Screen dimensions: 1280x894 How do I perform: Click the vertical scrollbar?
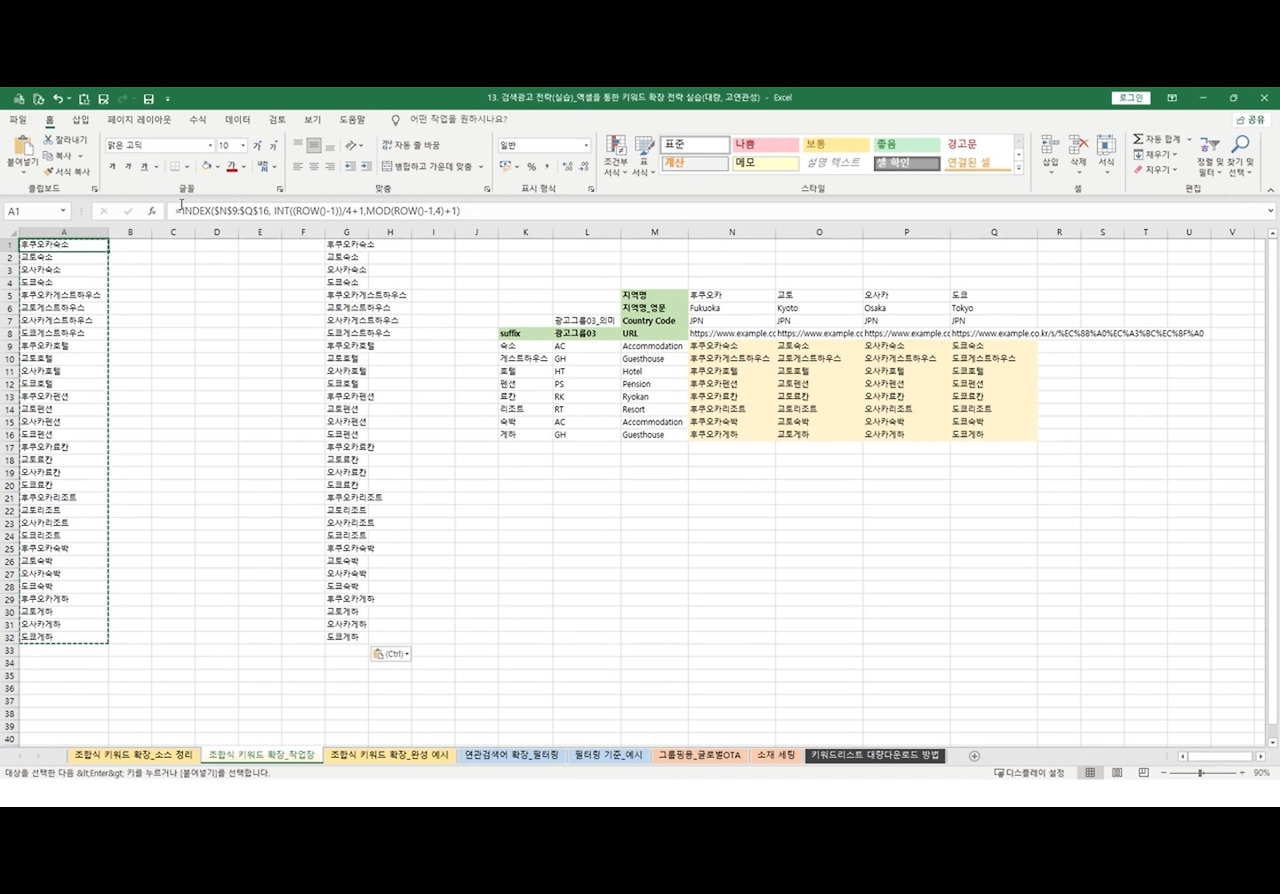1272,490
